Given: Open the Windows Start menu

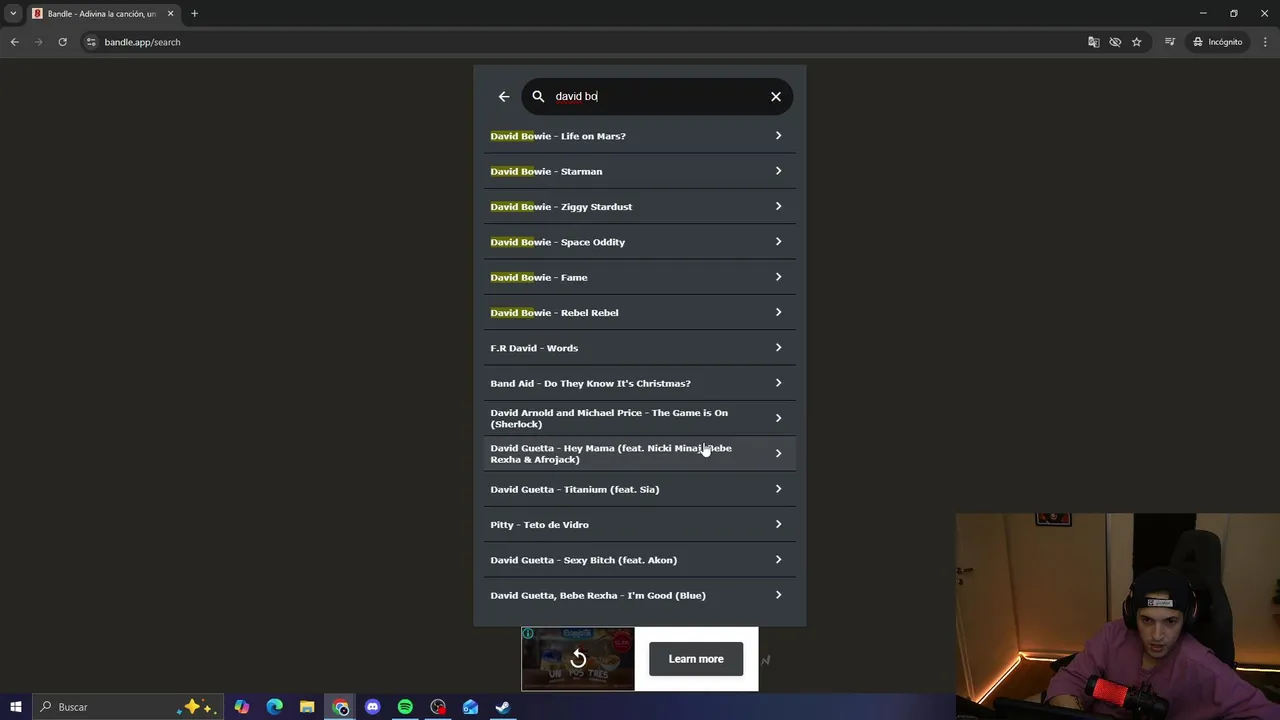Looking at the screenshot, I should (x=16, y=707).
